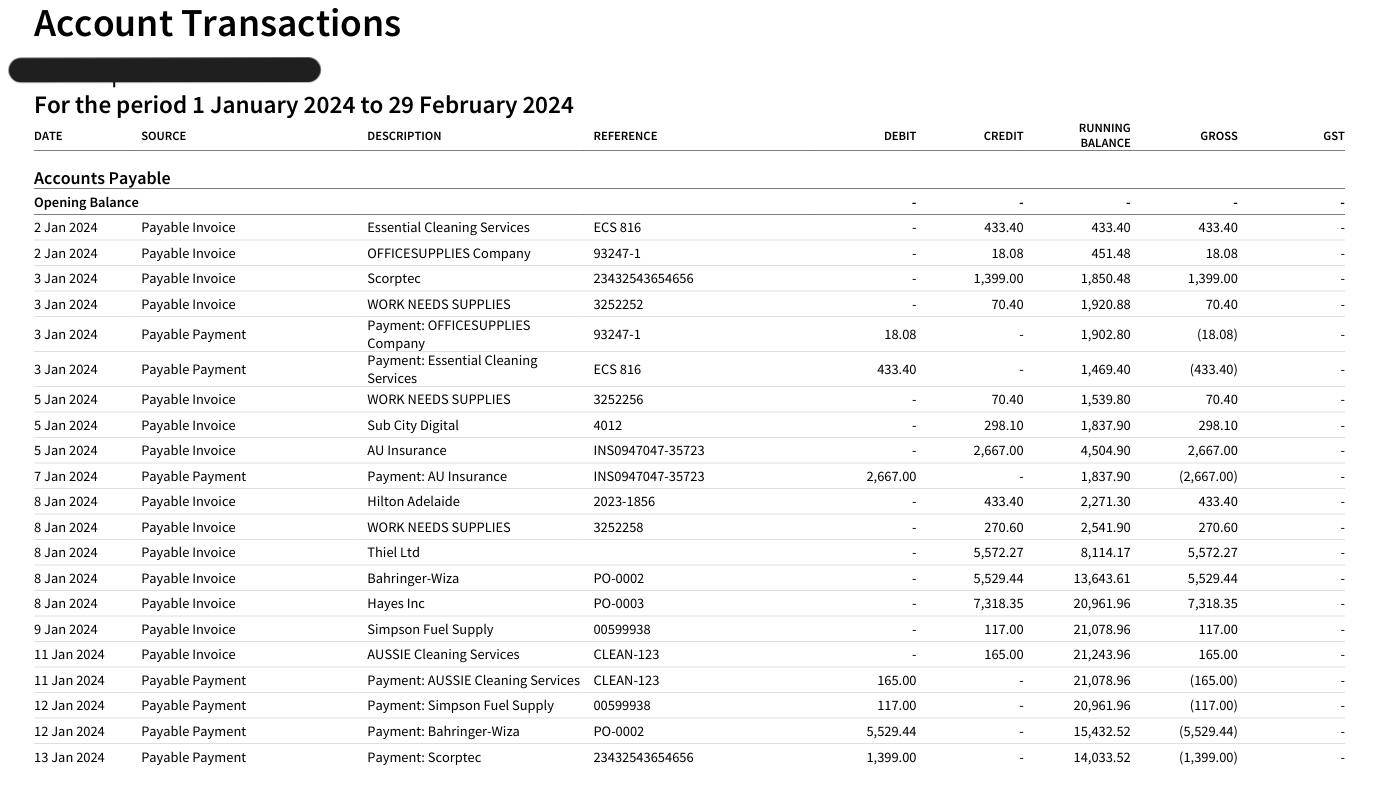Click the Opening Balance row label
Screen dimensions: 1377x801
click(x=86, y=202)
